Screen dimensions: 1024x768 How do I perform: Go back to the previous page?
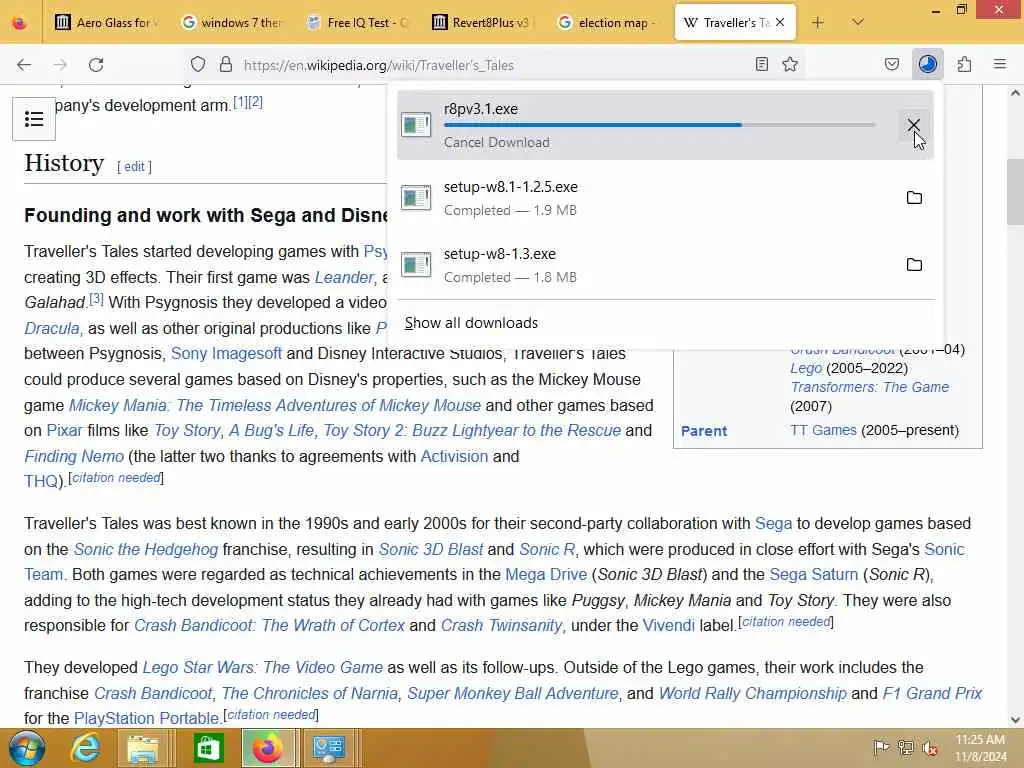pyautogui.click(x=24, y=65)
